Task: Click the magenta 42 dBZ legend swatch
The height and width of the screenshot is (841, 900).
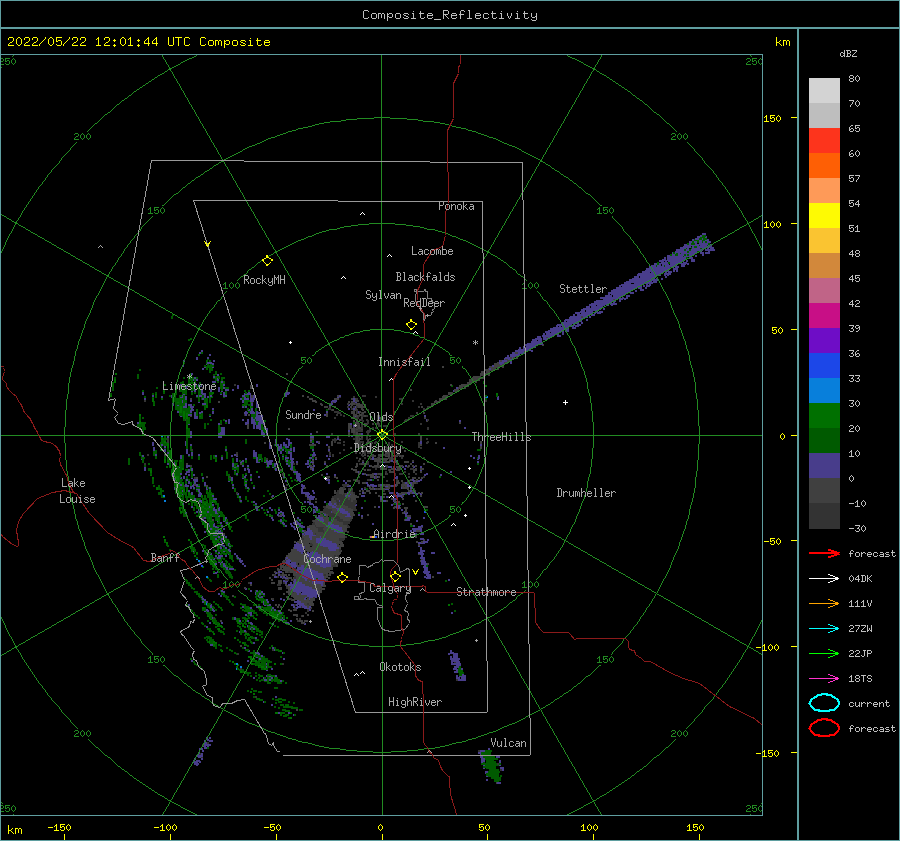Action: (x=824, y=316)
